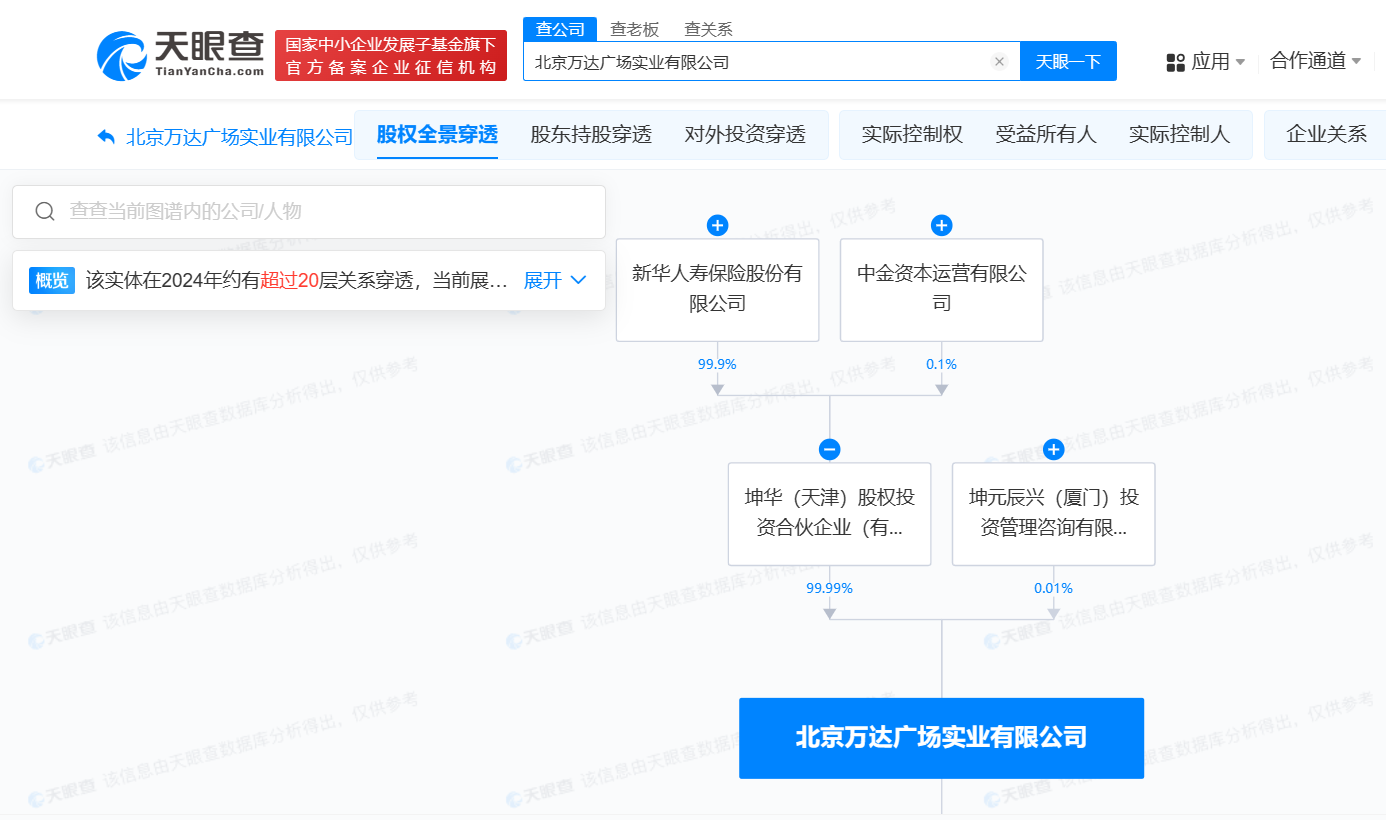Screen dimensions: 1386x820
Task: Collapse the 坤华（天津）股权投资 node
Action: coord(829,449)
